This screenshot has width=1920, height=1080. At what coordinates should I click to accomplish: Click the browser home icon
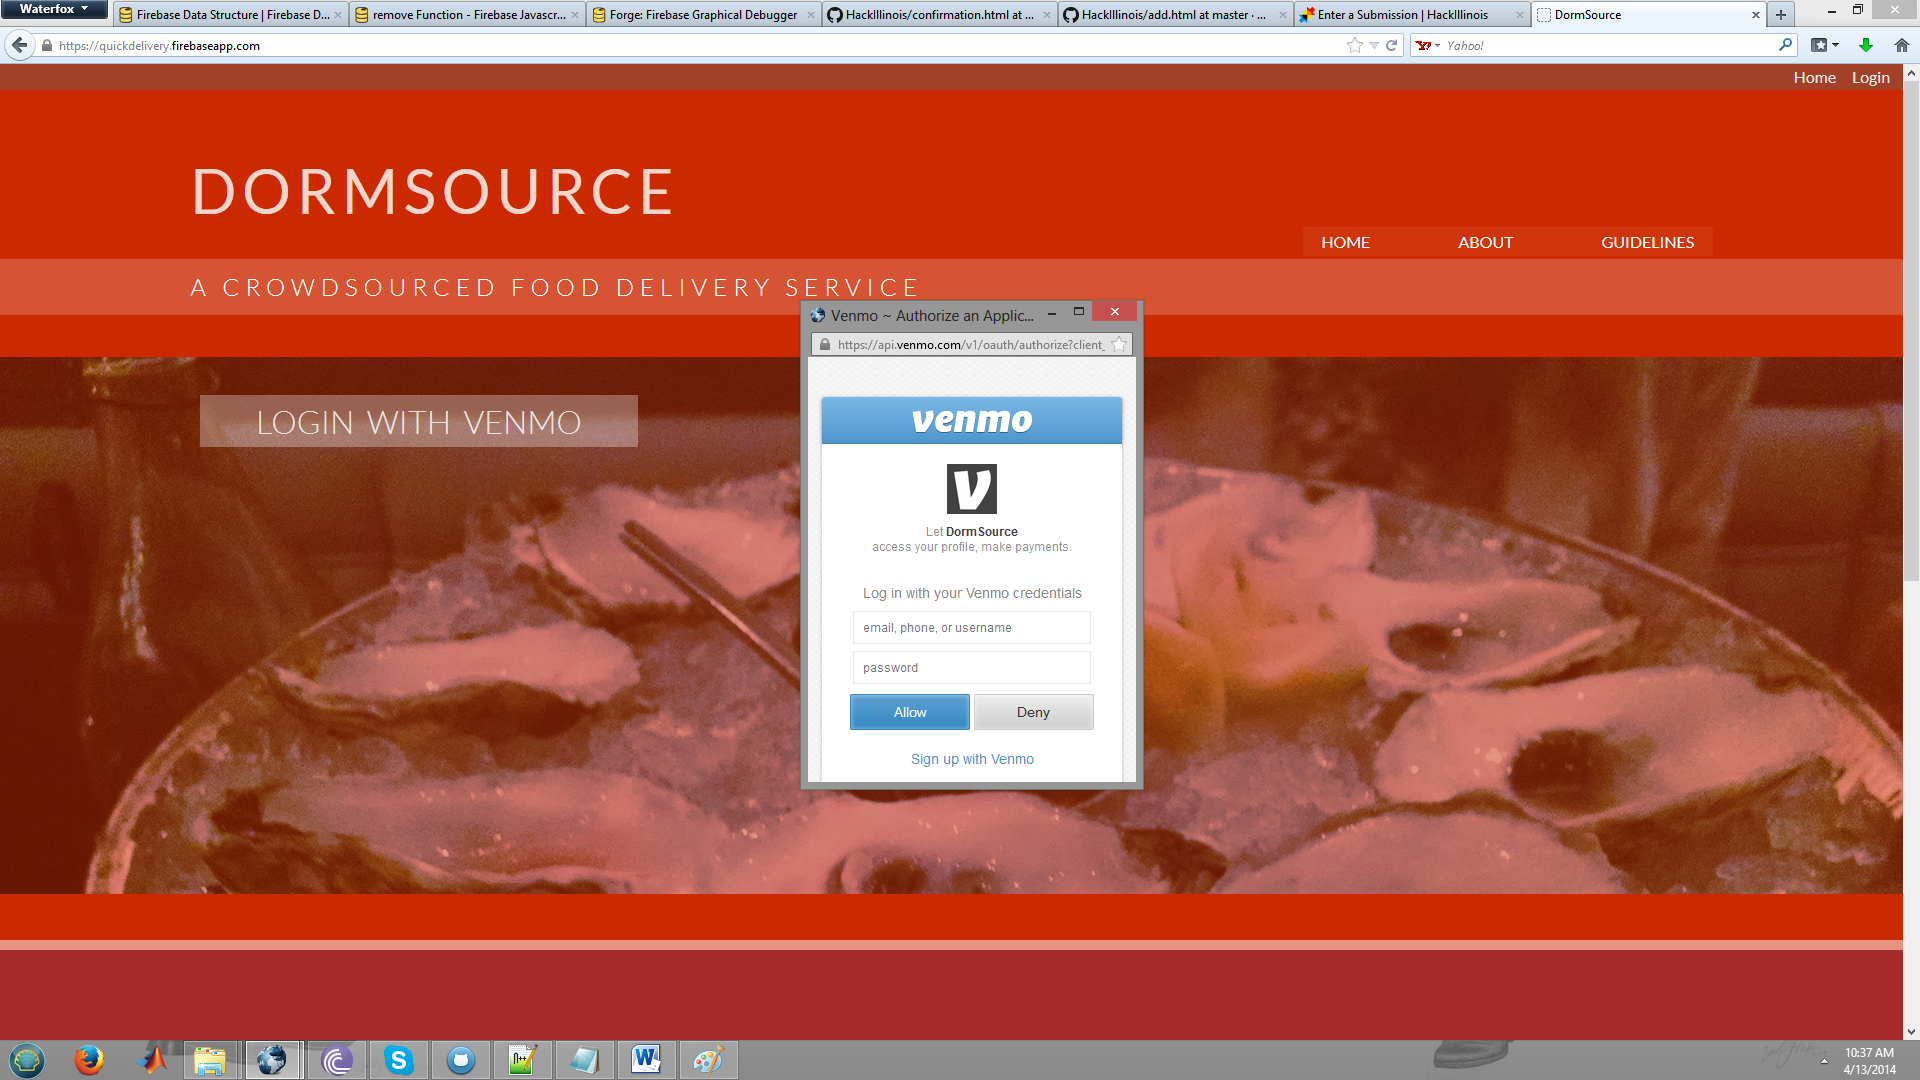click(x=1902, y=45)
